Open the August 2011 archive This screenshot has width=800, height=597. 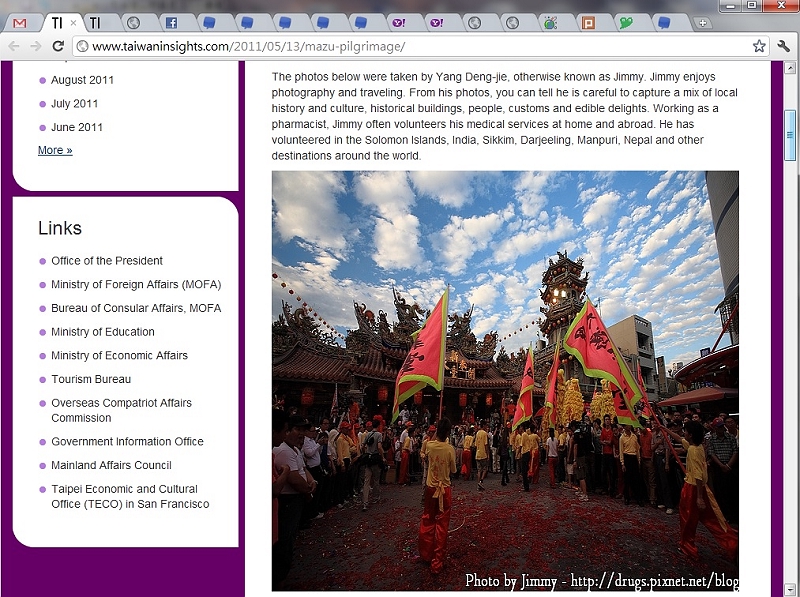pos(82,80)
